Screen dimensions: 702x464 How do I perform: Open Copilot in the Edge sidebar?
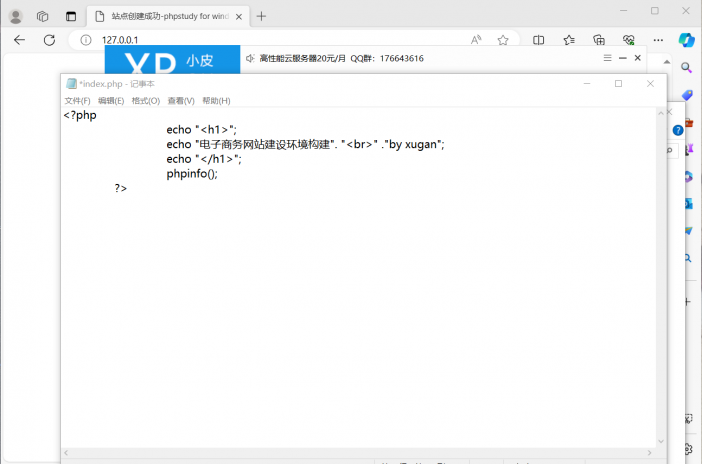[x=686, y=40]
